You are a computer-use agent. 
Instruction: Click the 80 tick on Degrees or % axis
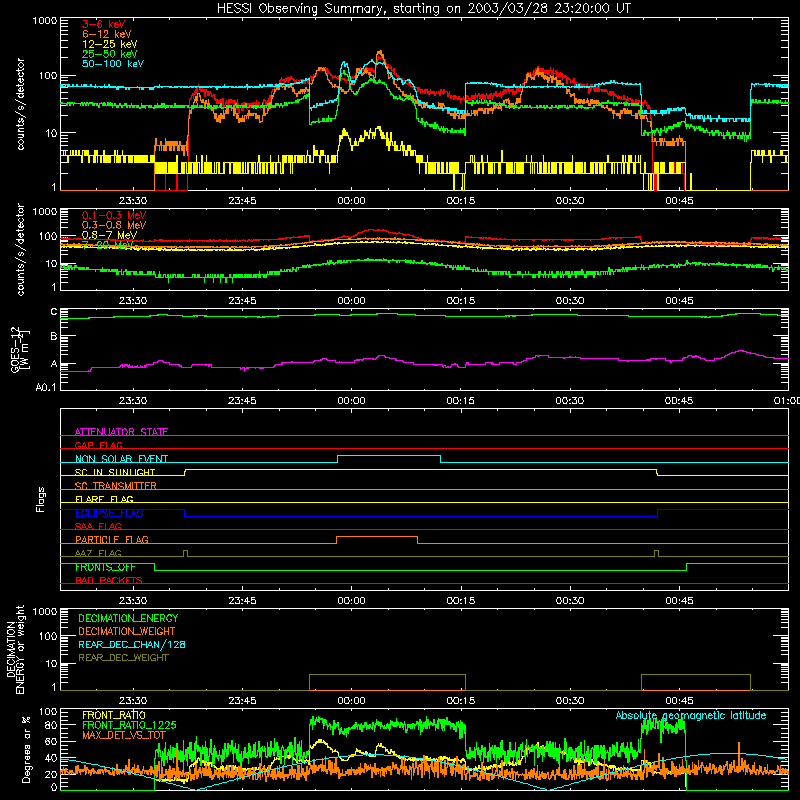click(52, 724)
